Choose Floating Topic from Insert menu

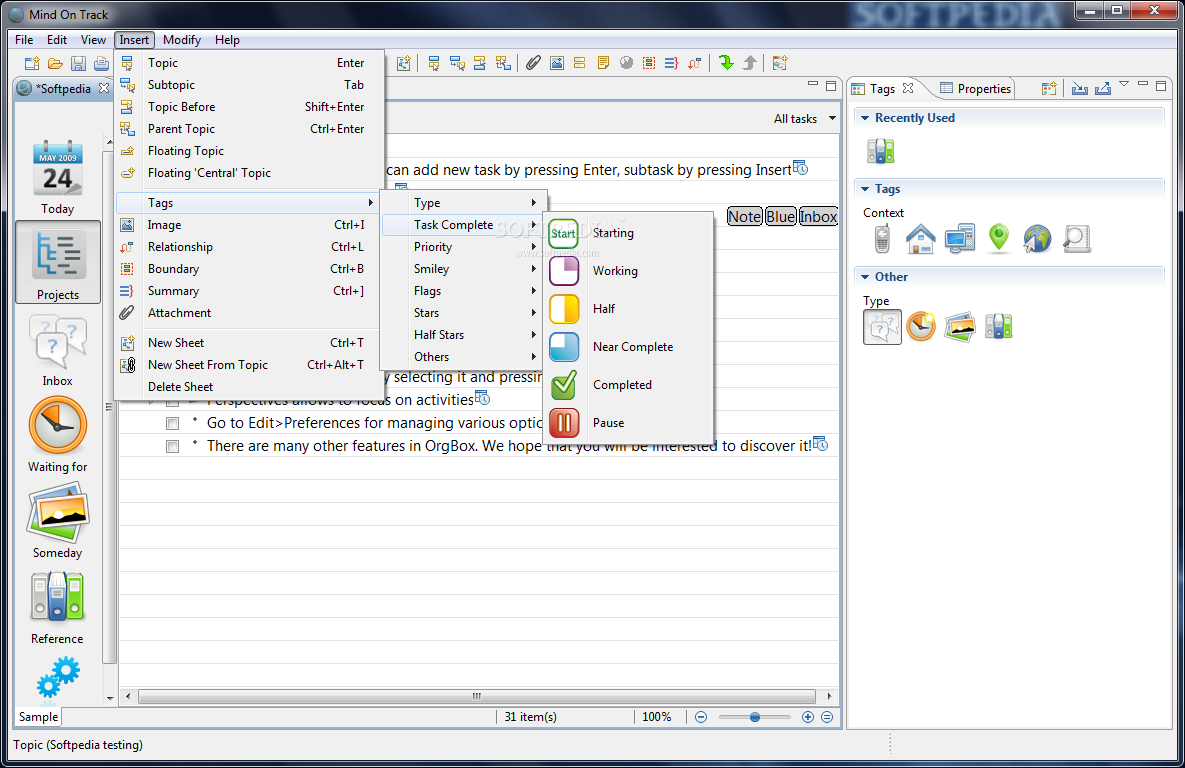(249, 151)
